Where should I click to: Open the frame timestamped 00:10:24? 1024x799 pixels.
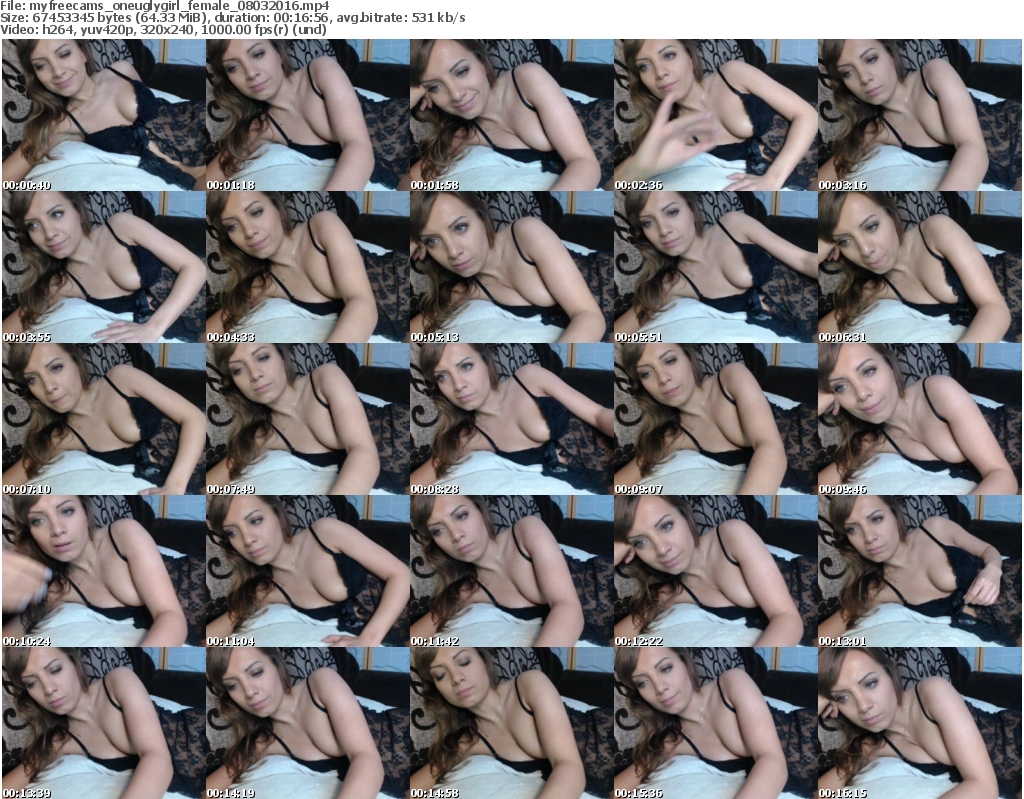(x=102, y=571)
